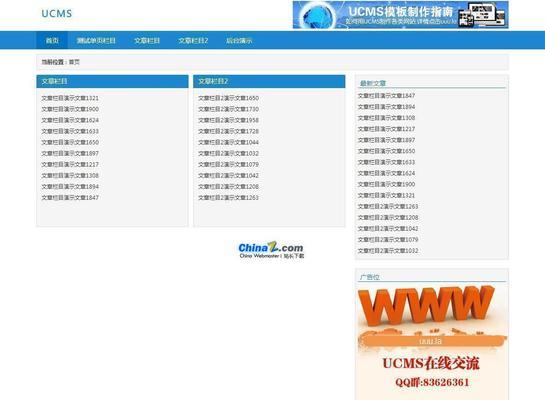The height and width of the screenshot is (400, 545).
Task: Click the UCMS site logo
Action: [x=57, y=14]
